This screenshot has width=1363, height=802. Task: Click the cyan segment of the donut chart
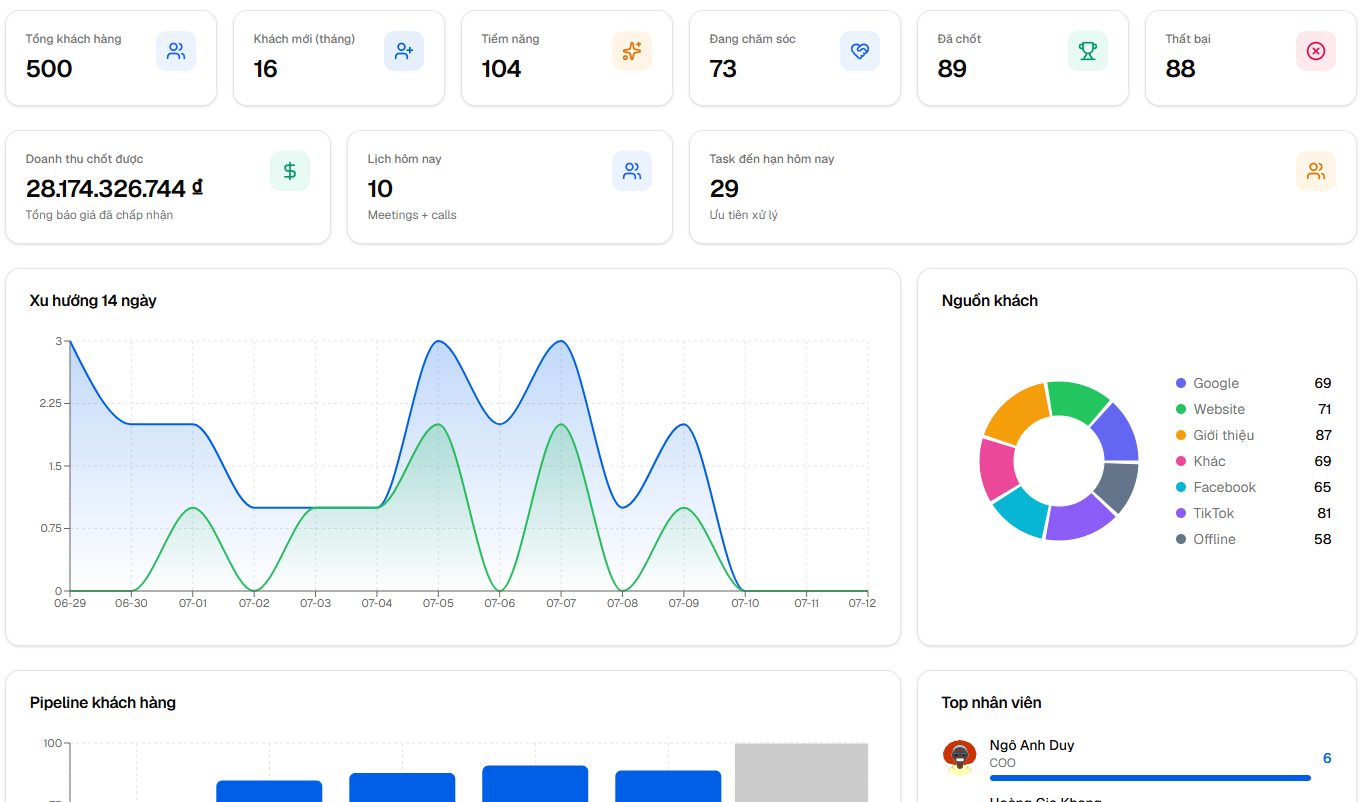[1021, 510]
